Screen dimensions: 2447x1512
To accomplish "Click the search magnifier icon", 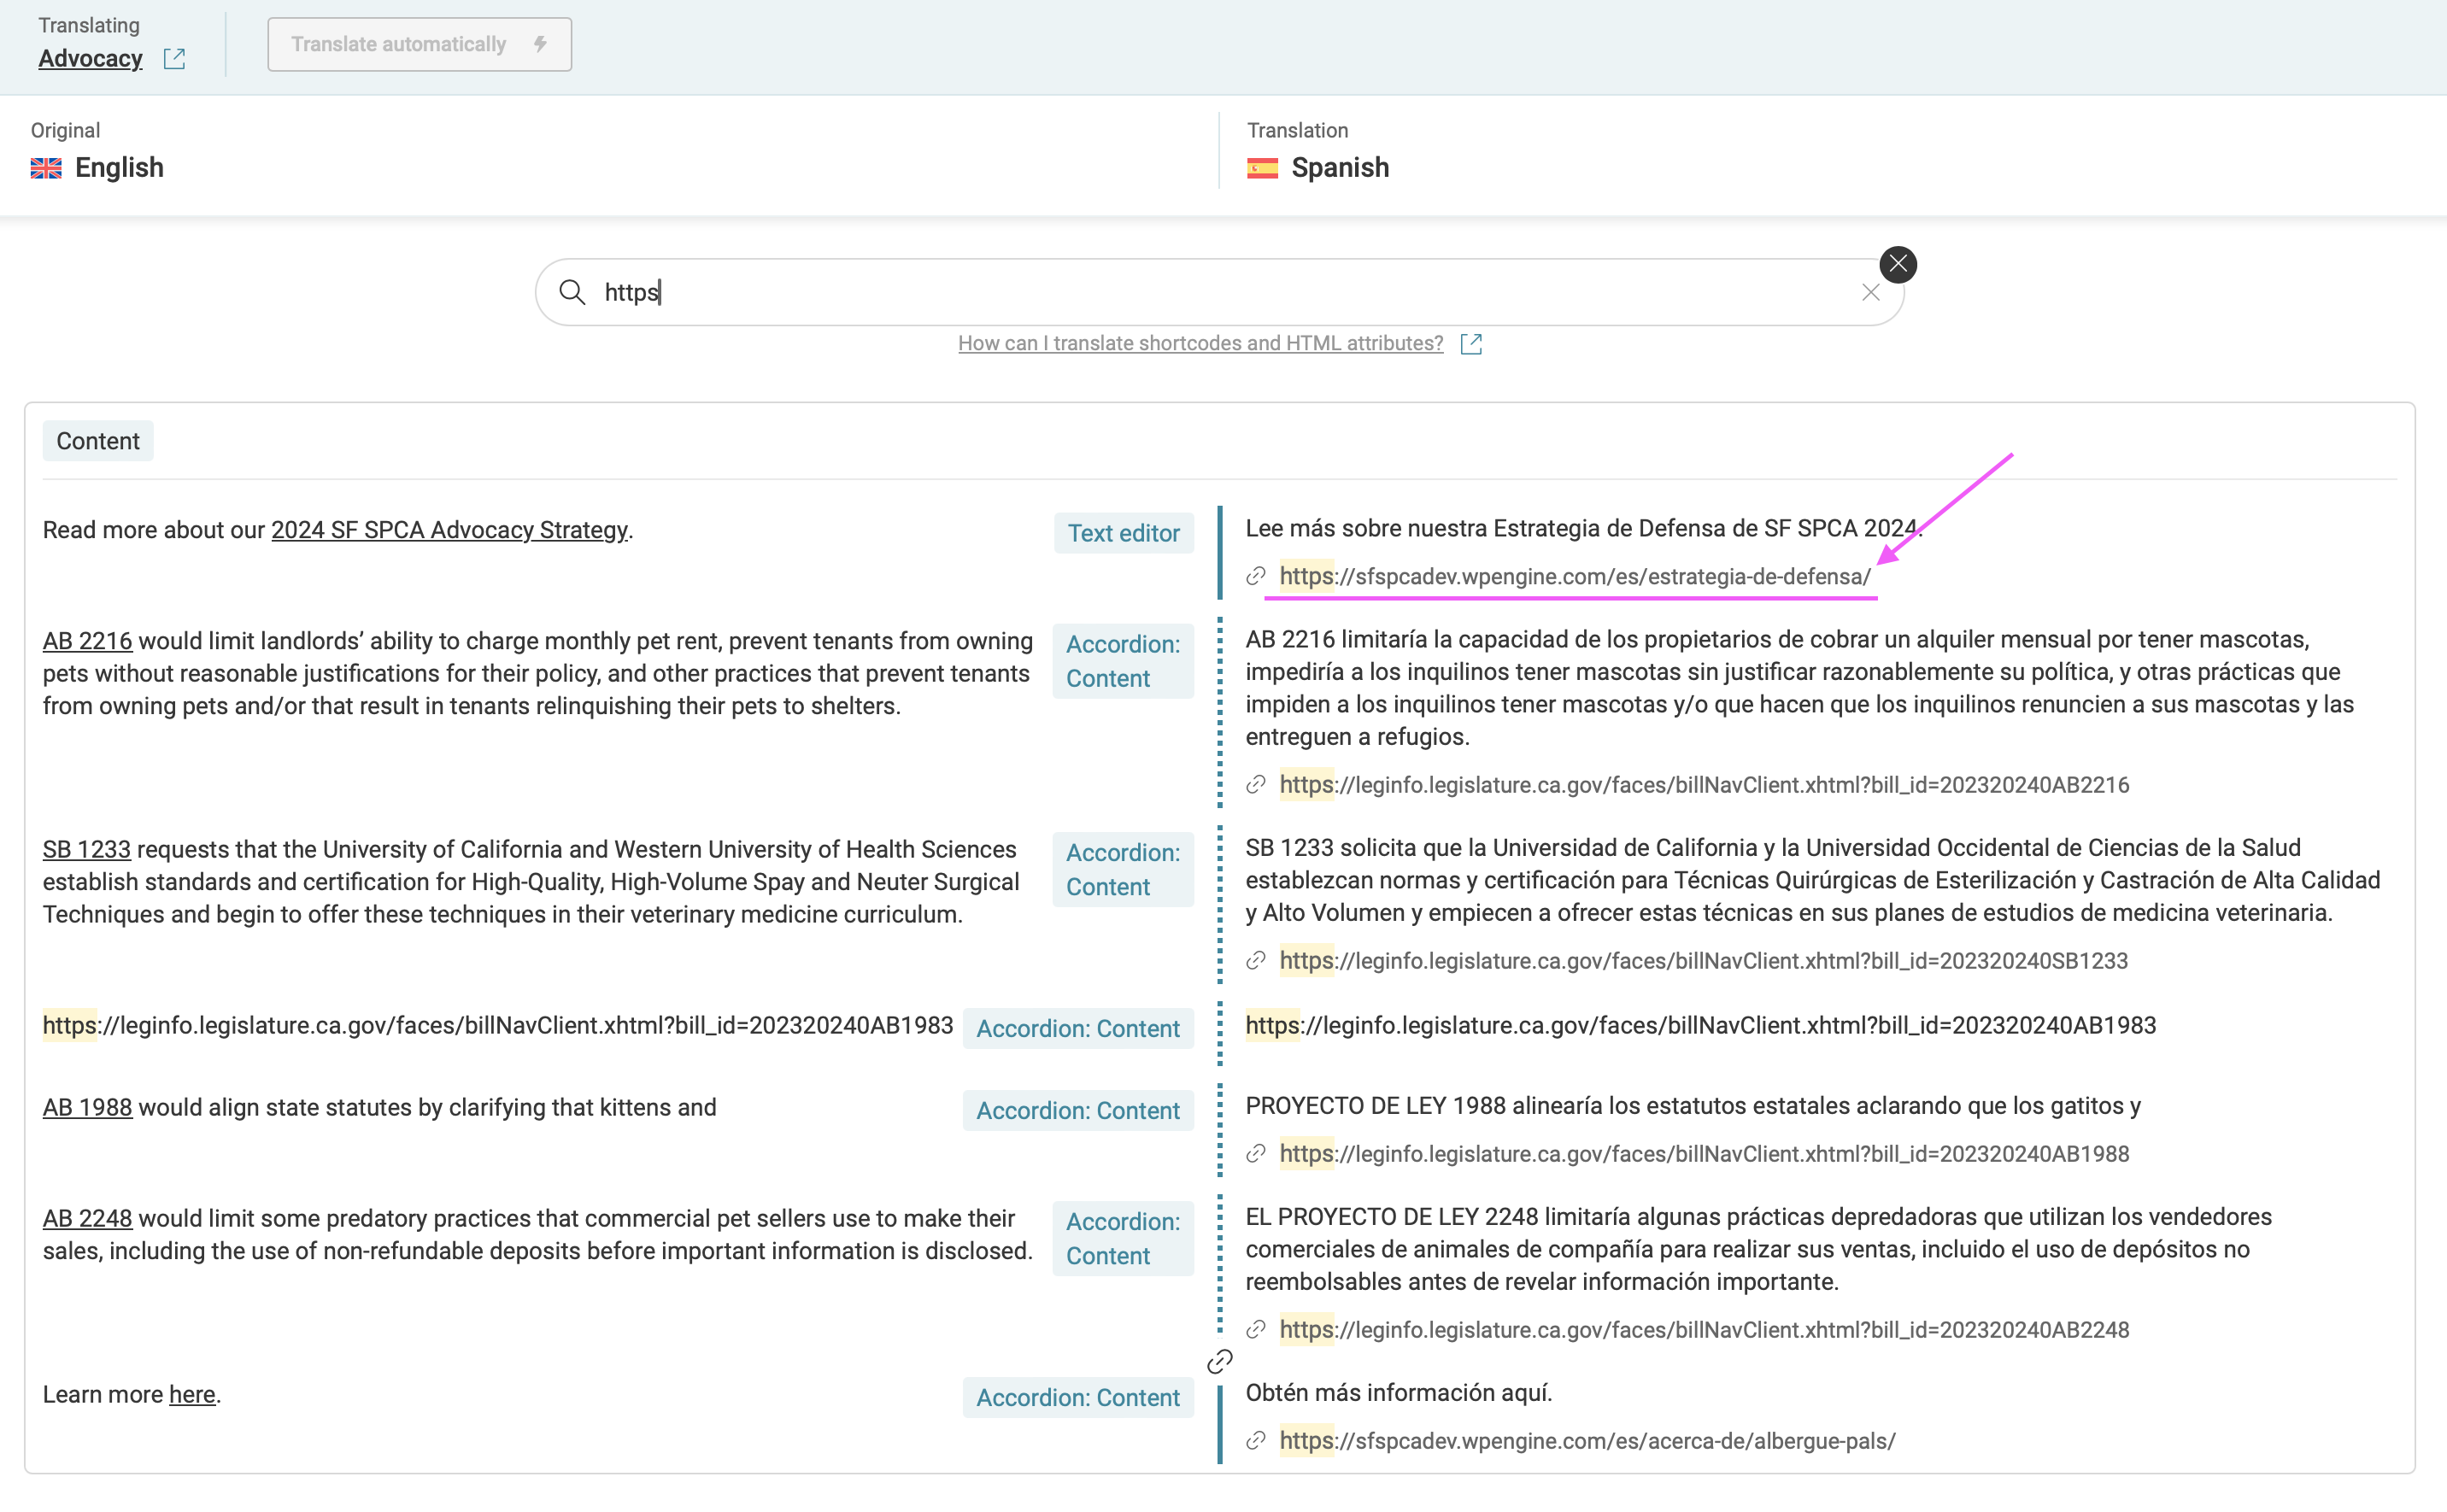I will pos(572,292).
